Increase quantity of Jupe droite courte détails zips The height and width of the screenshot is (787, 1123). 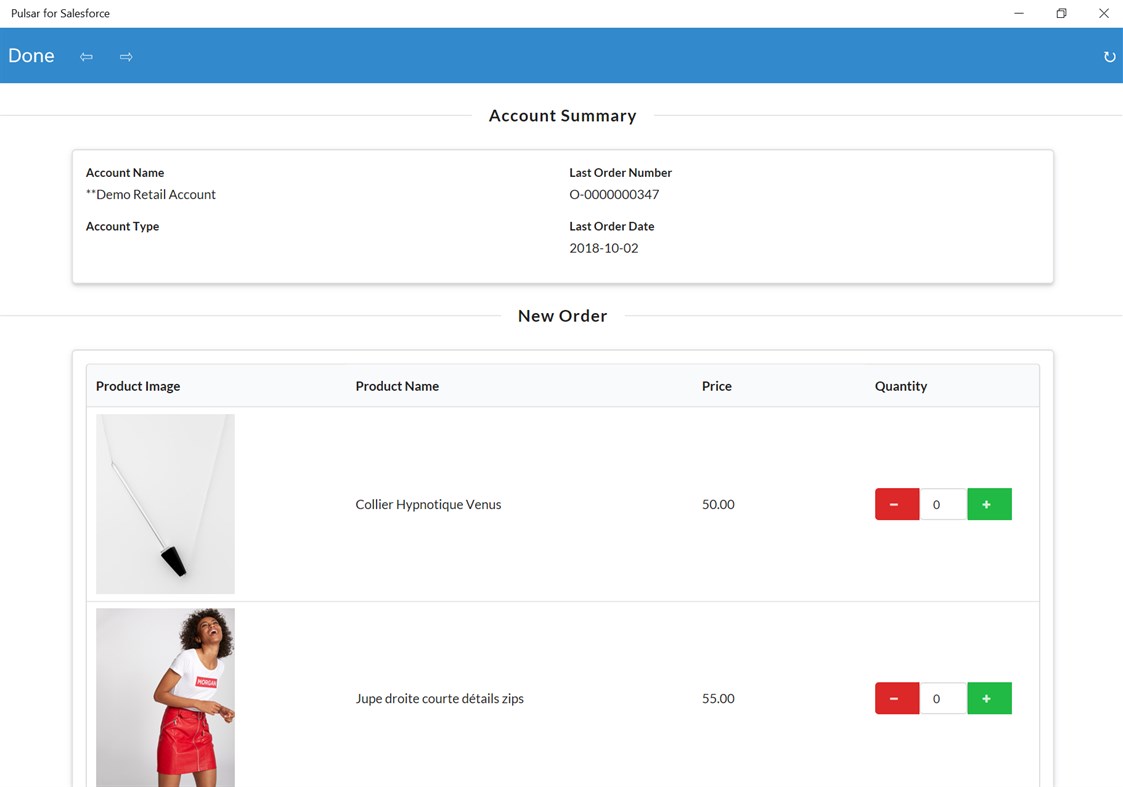click(989, 698)
